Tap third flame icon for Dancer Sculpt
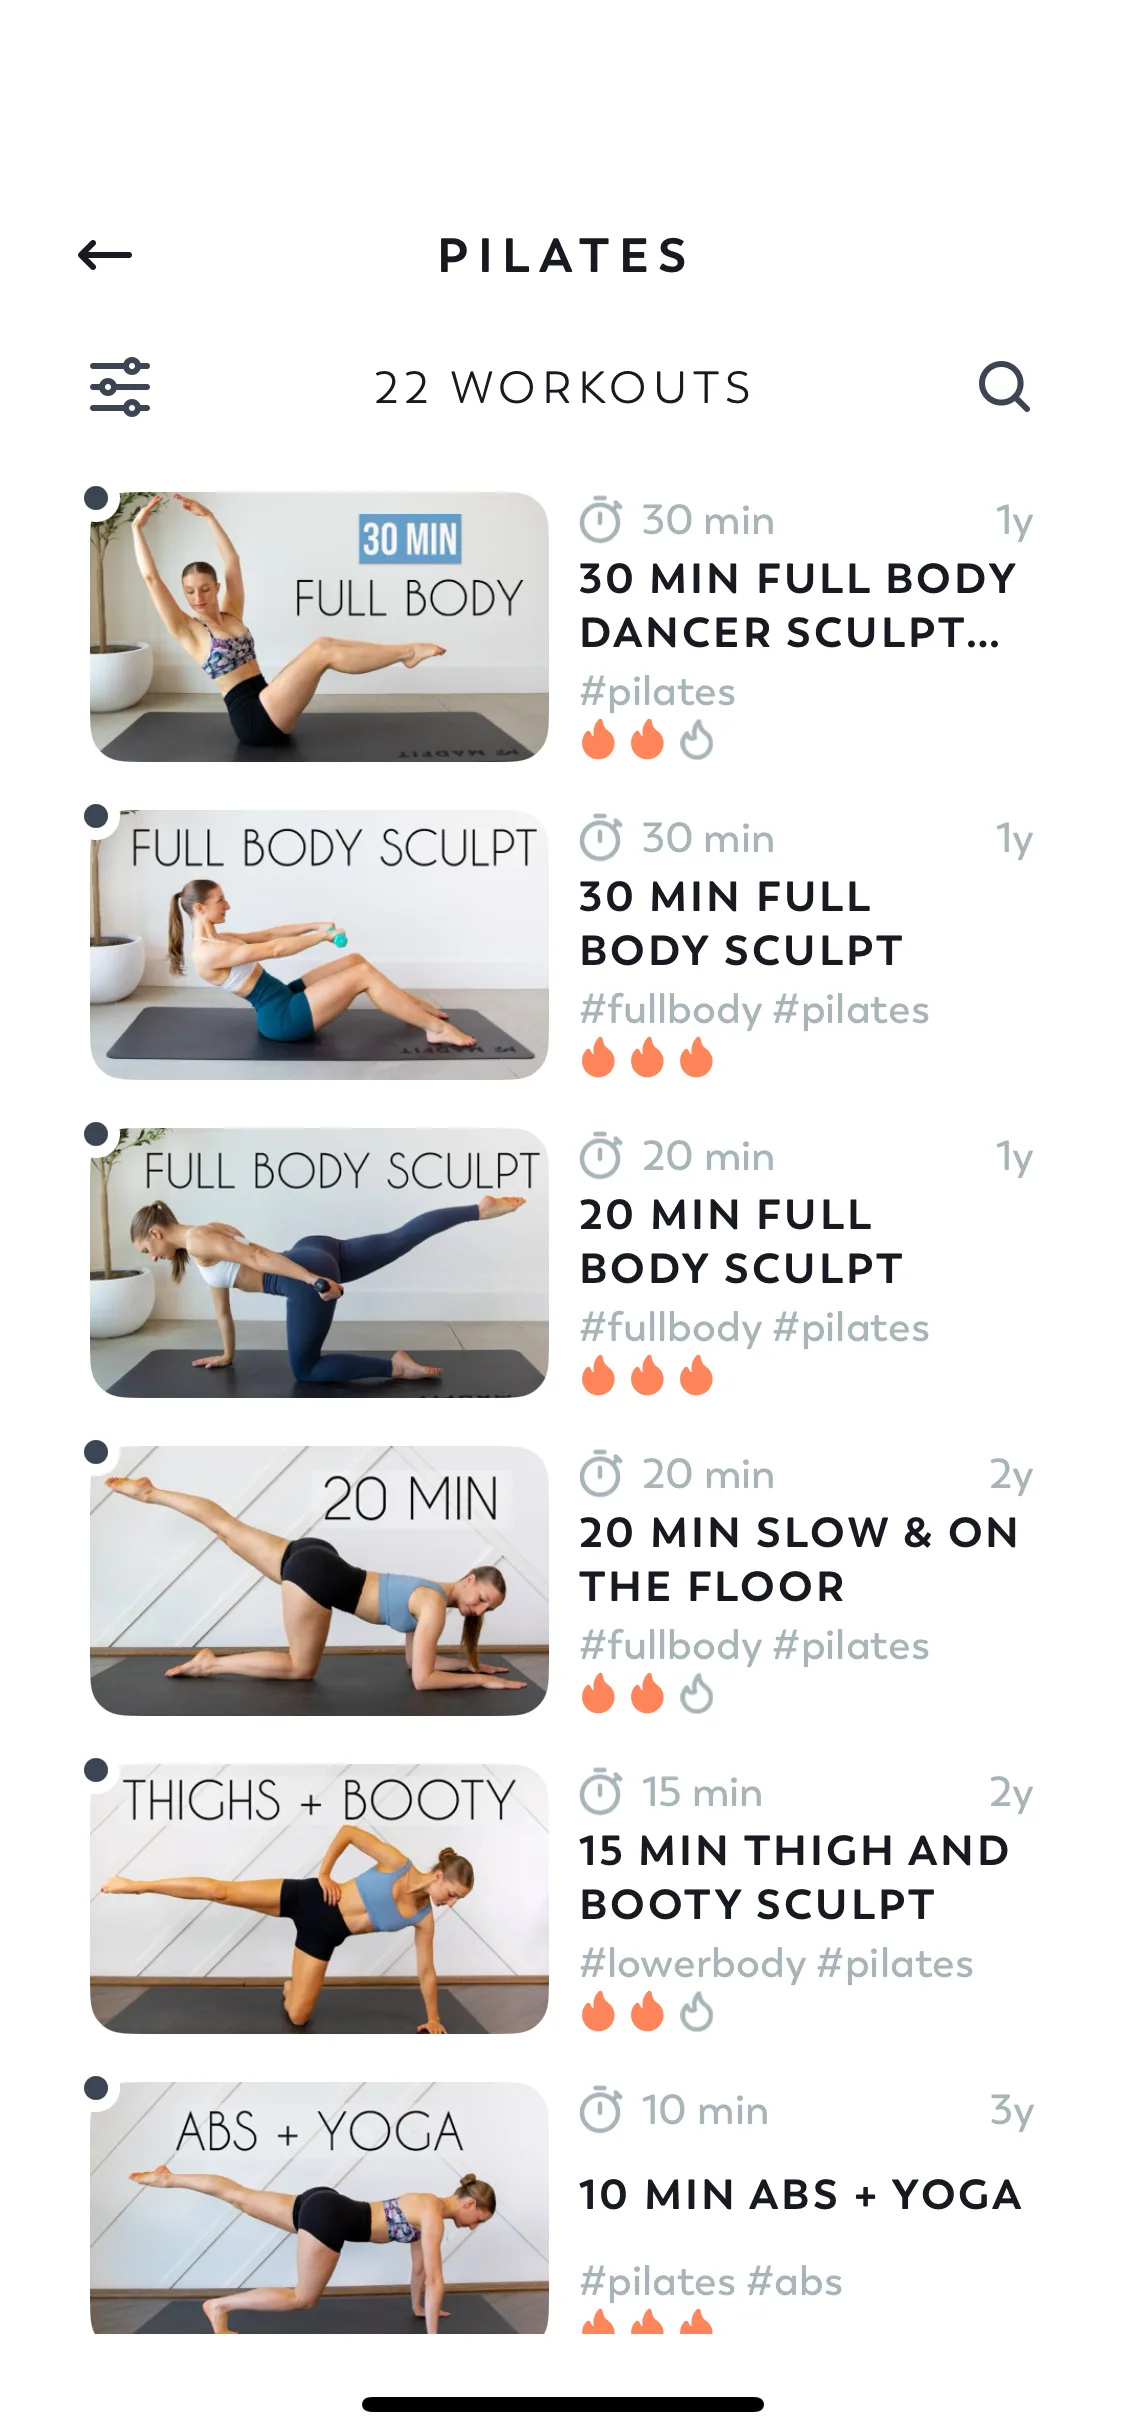The image size is (1125, 2436). (696, 741)
